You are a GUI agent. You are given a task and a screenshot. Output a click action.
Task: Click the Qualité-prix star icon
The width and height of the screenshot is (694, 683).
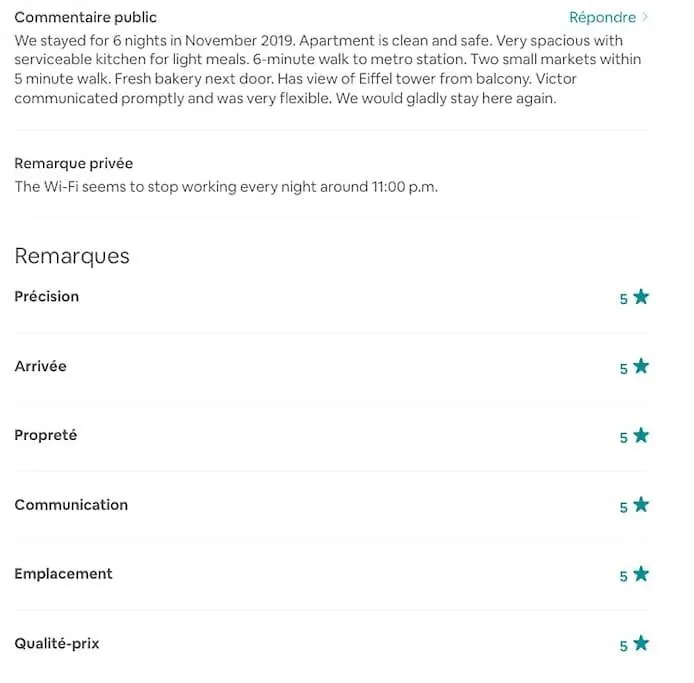(x=641, y=643)
